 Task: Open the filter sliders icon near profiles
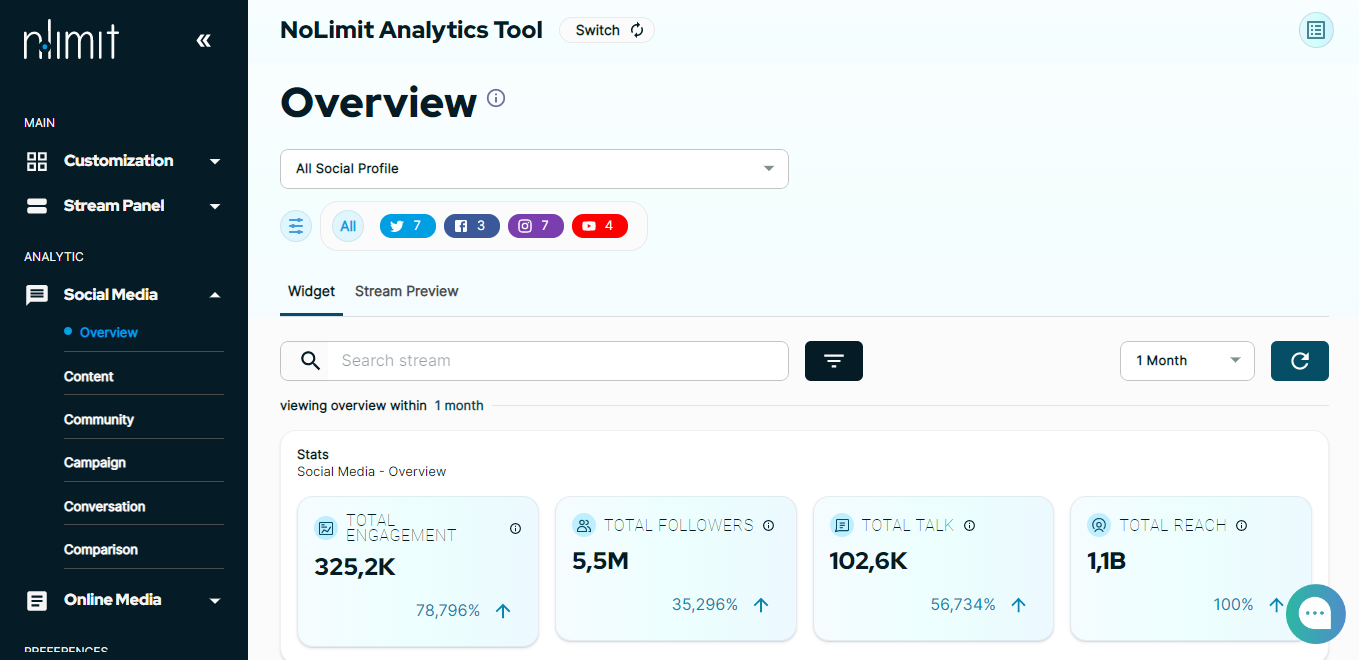296,226
